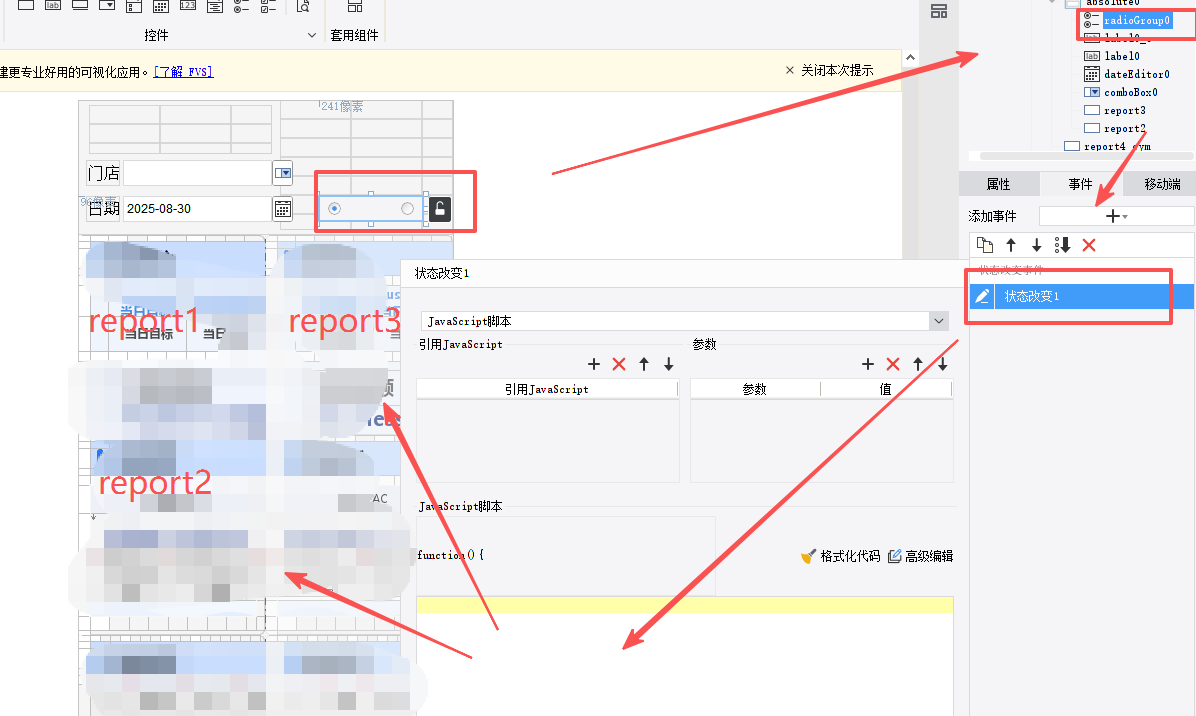
Task: Move 引用JavaScript reference down with the arrow
Action: tap(669, 364)
